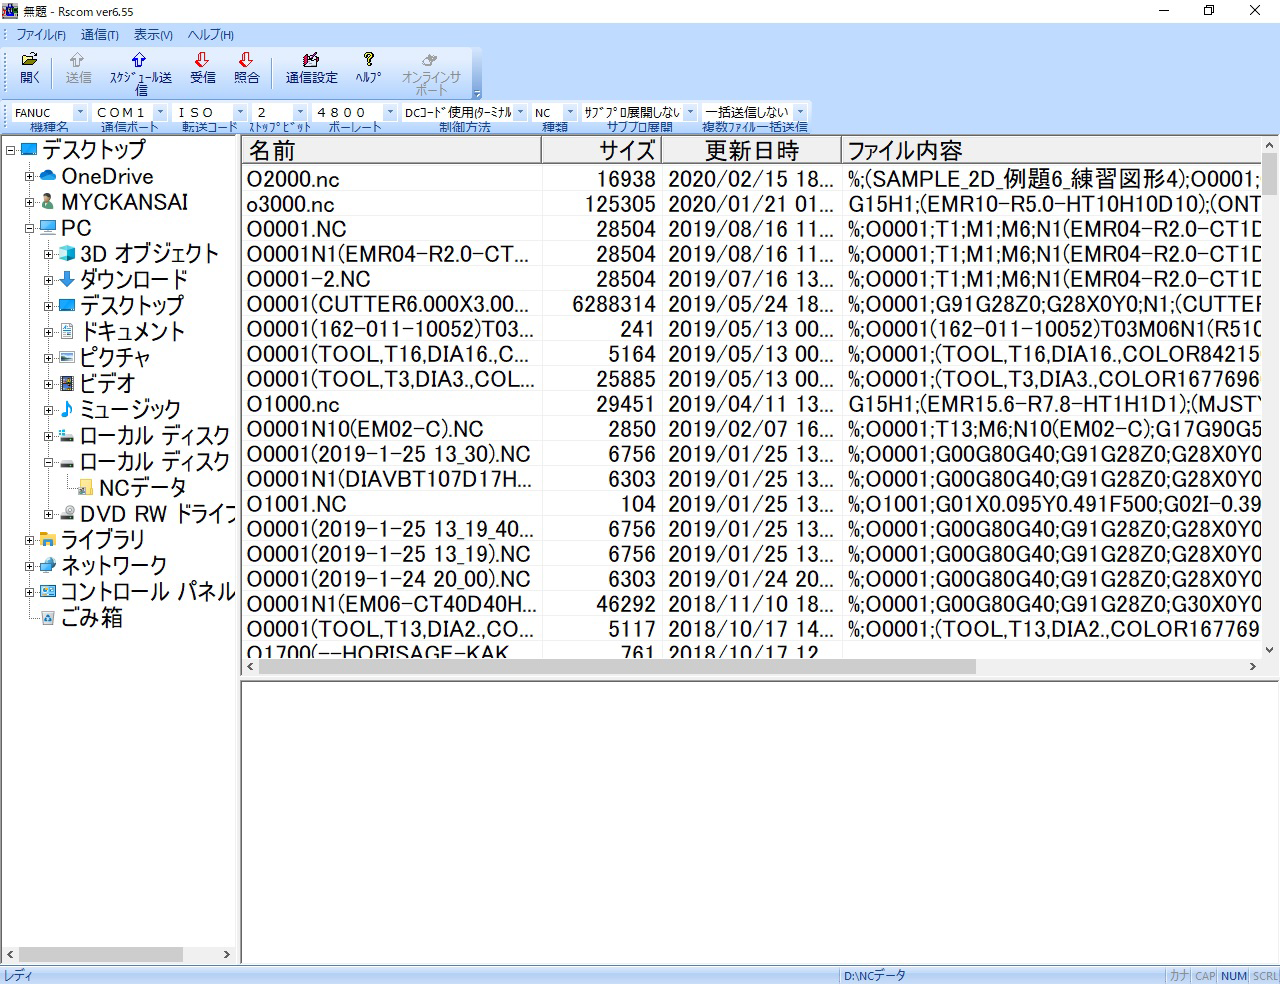Click the スケジュール送信 schedule send icon

140,60
